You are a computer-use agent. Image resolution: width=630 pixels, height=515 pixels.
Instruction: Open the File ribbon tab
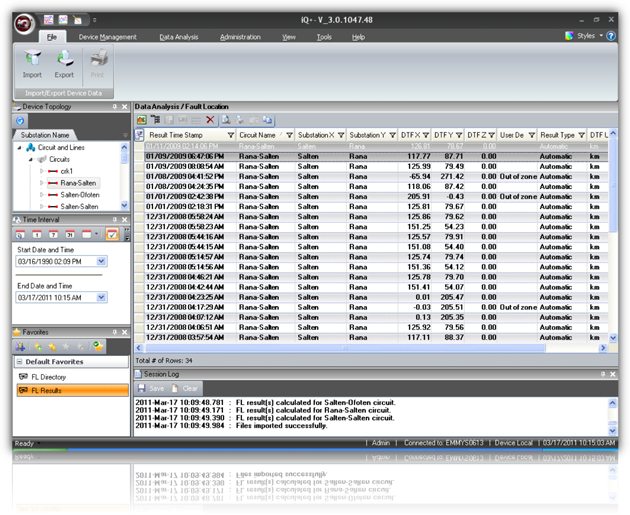tap(52, 37)
